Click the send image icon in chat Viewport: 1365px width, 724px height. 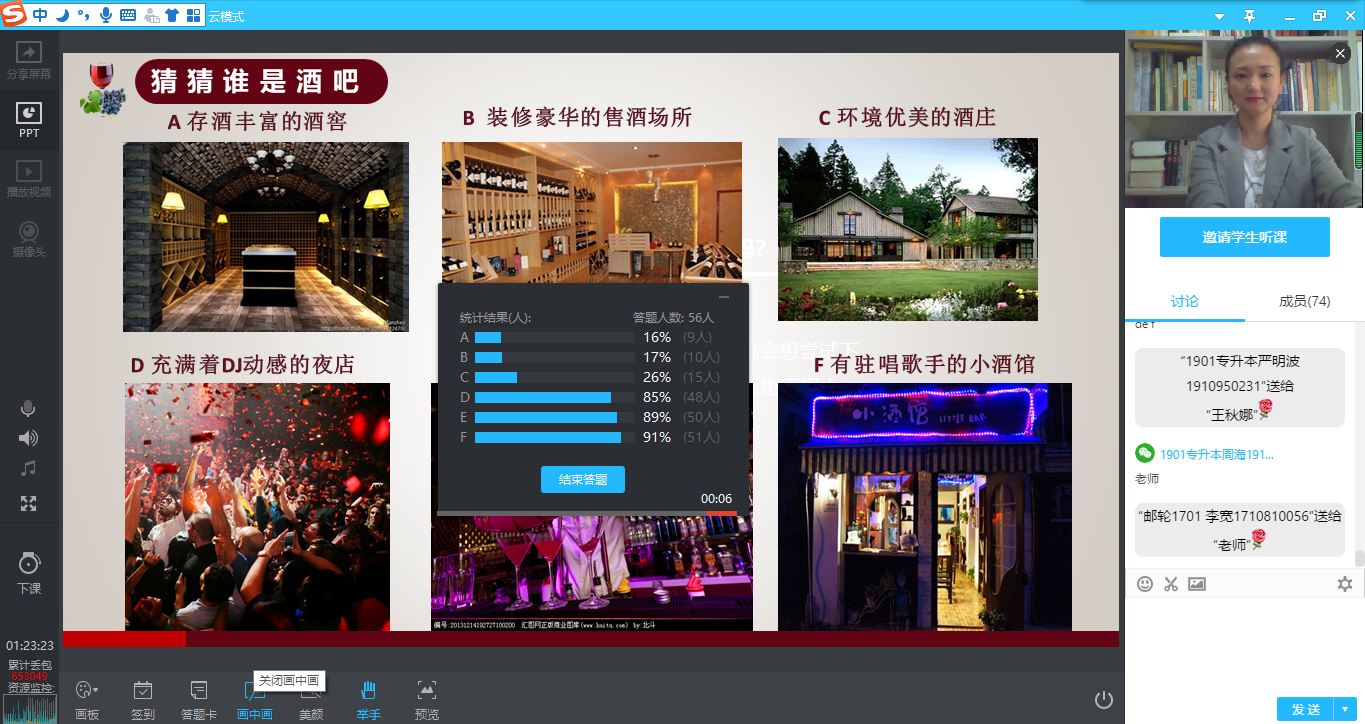[x=1197, y=584]
